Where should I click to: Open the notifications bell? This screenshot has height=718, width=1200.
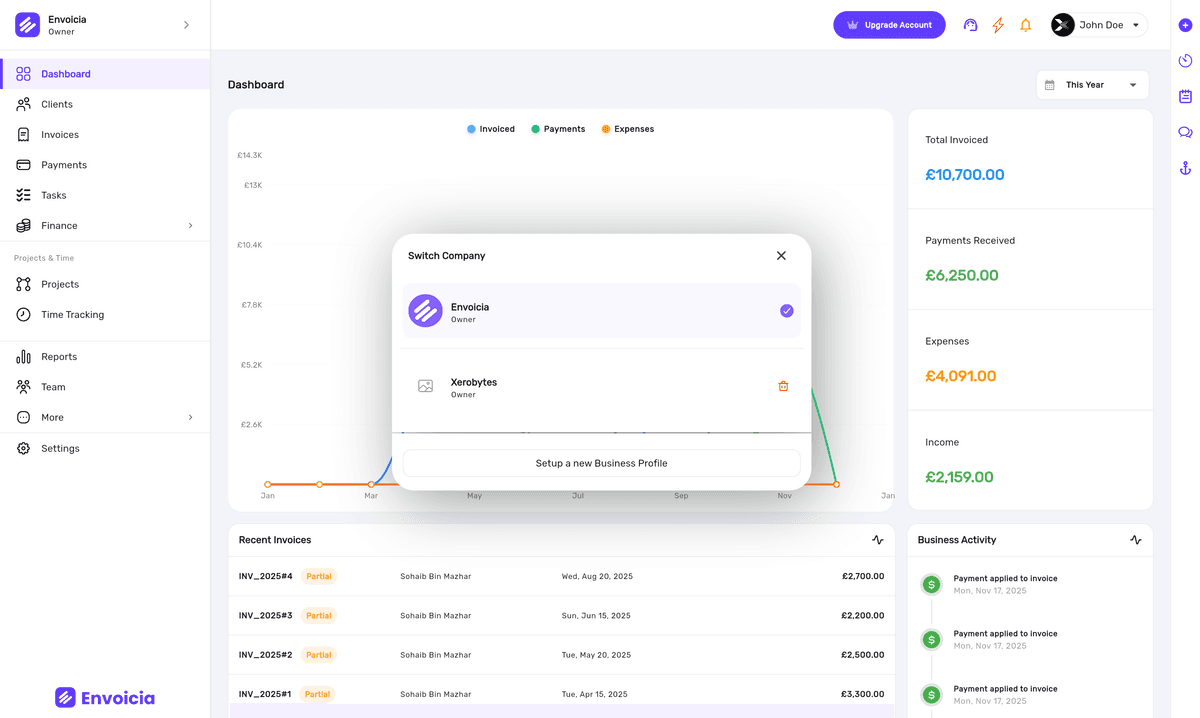pyautogui.click(x=1026, y=25)
